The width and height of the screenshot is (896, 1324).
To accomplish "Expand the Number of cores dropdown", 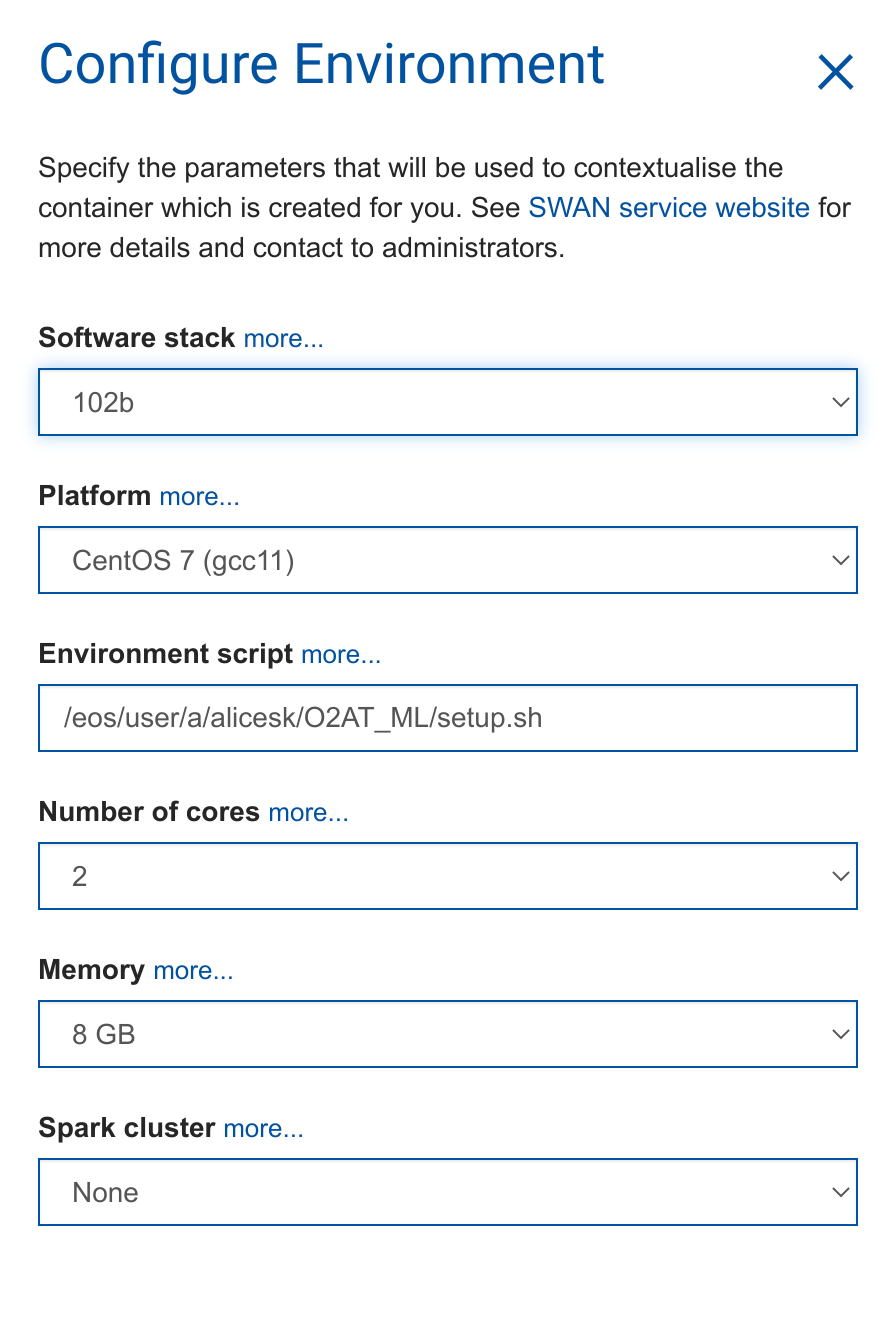I will [x=447, y=877].
